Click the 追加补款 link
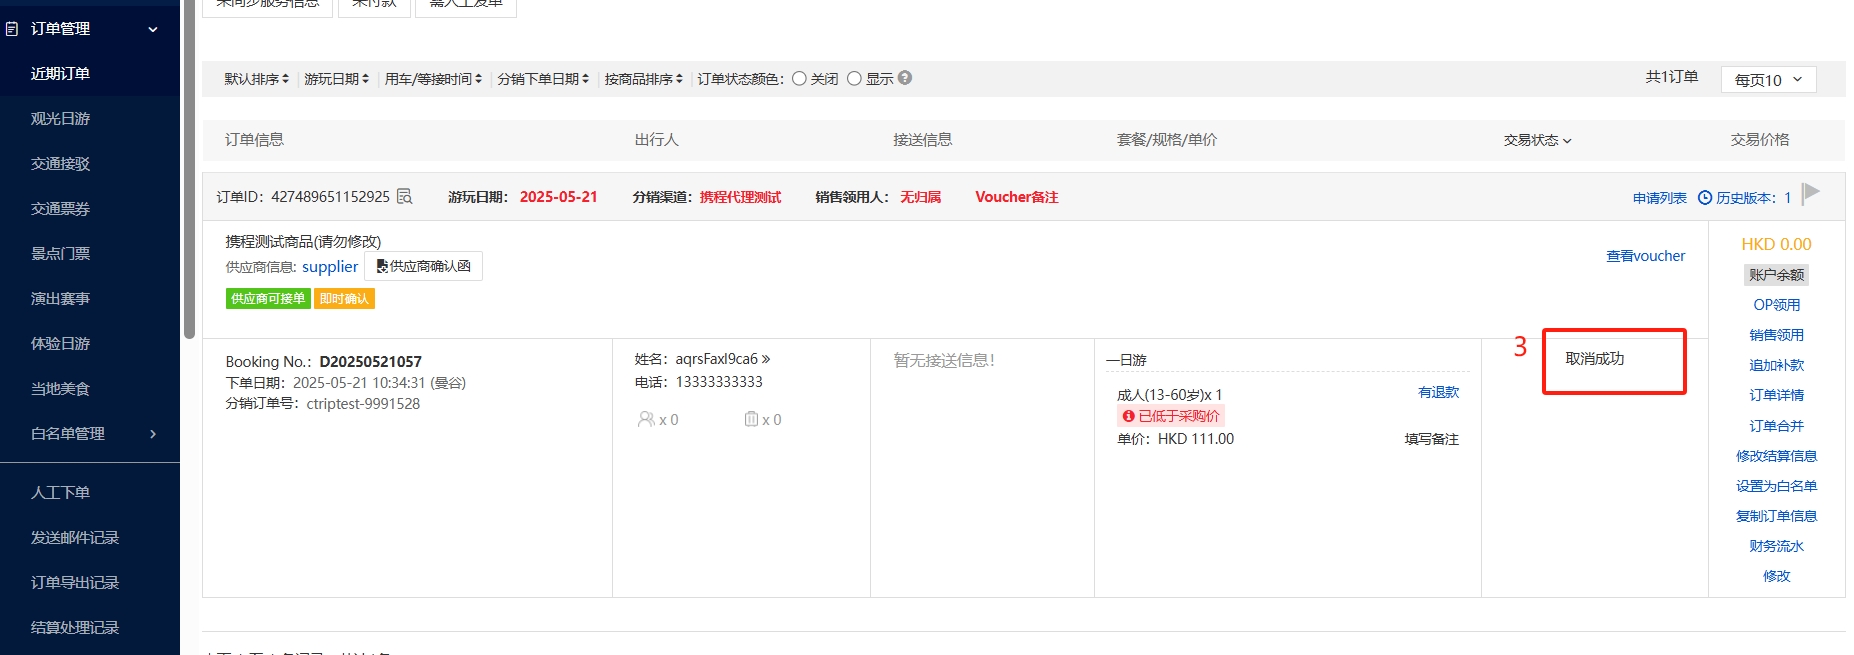The height and width of the screenshot is (655, 1854). pyautogui.click(x=1776, y=365)
